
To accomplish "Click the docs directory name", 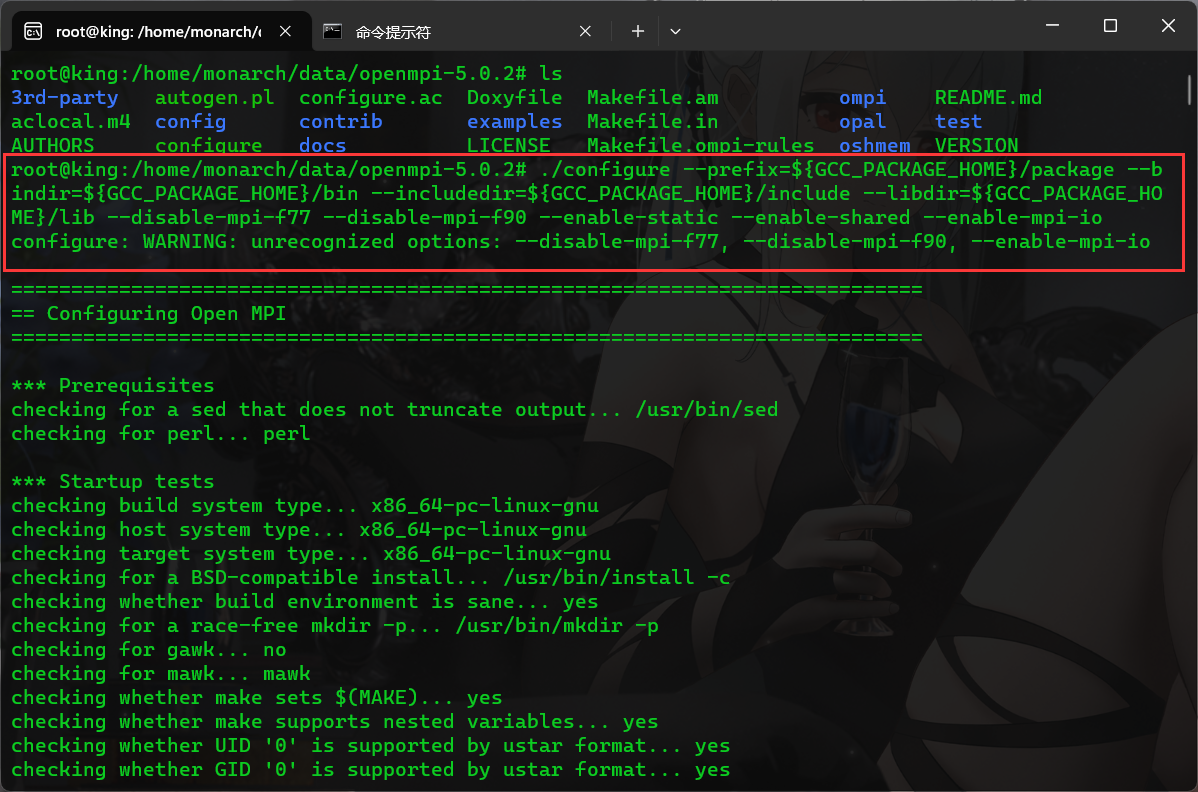I will pyautogui.click(x=322, y=145).
